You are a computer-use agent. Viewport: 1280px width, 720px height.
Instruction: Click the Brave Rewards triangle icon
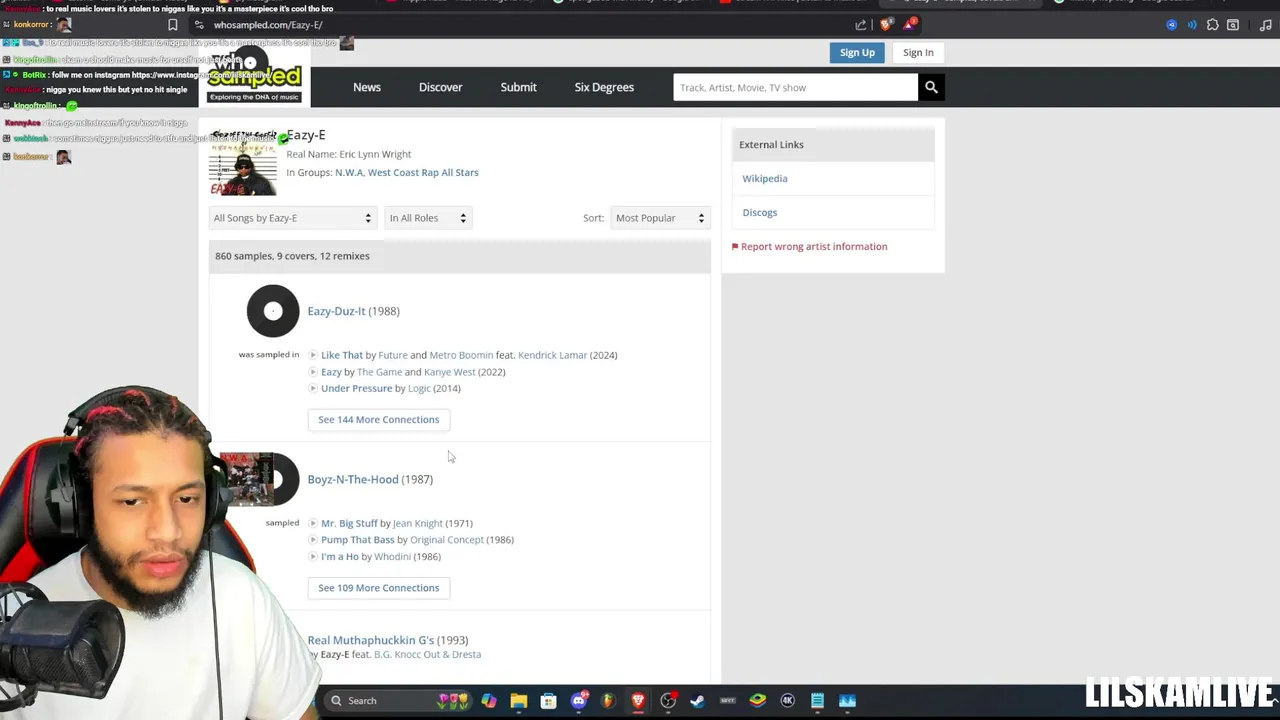tap(909, 24)
